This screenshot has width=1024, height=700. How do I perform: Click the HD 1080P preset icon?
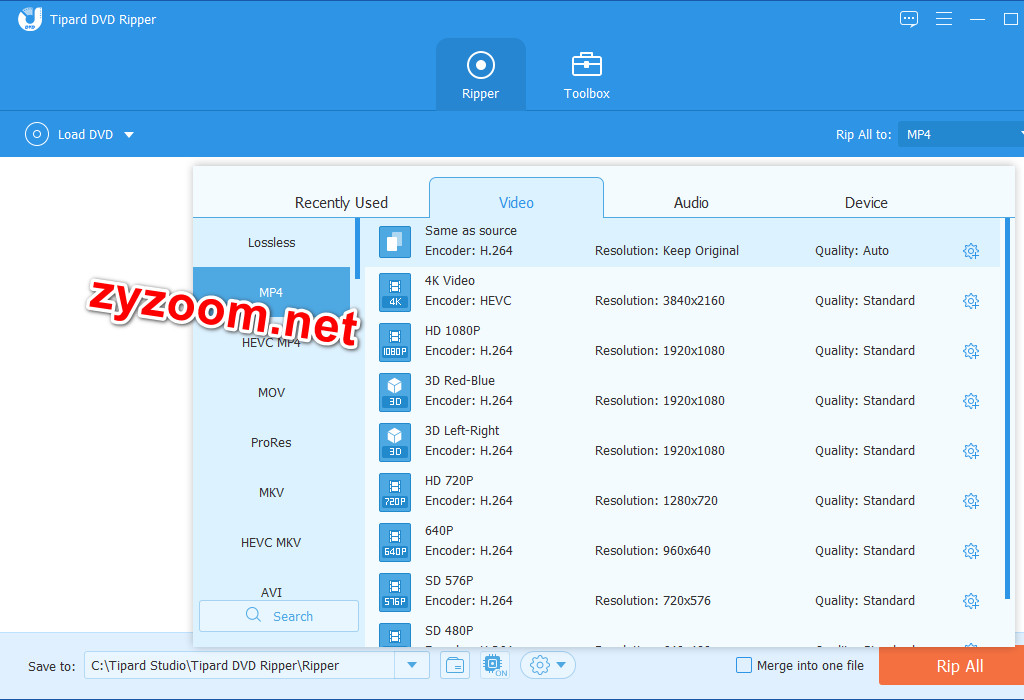tap(395, 342)
